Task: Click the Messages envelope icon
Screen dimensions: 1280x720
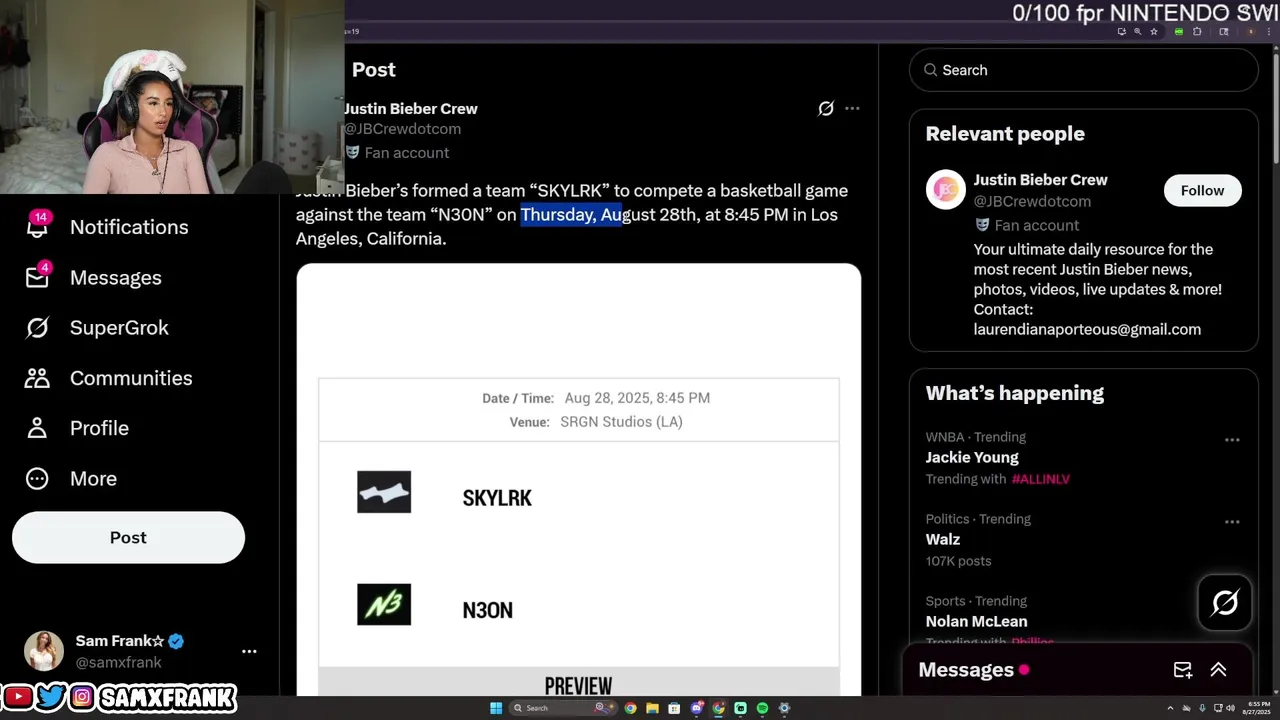Action: (x=37, y=277)
